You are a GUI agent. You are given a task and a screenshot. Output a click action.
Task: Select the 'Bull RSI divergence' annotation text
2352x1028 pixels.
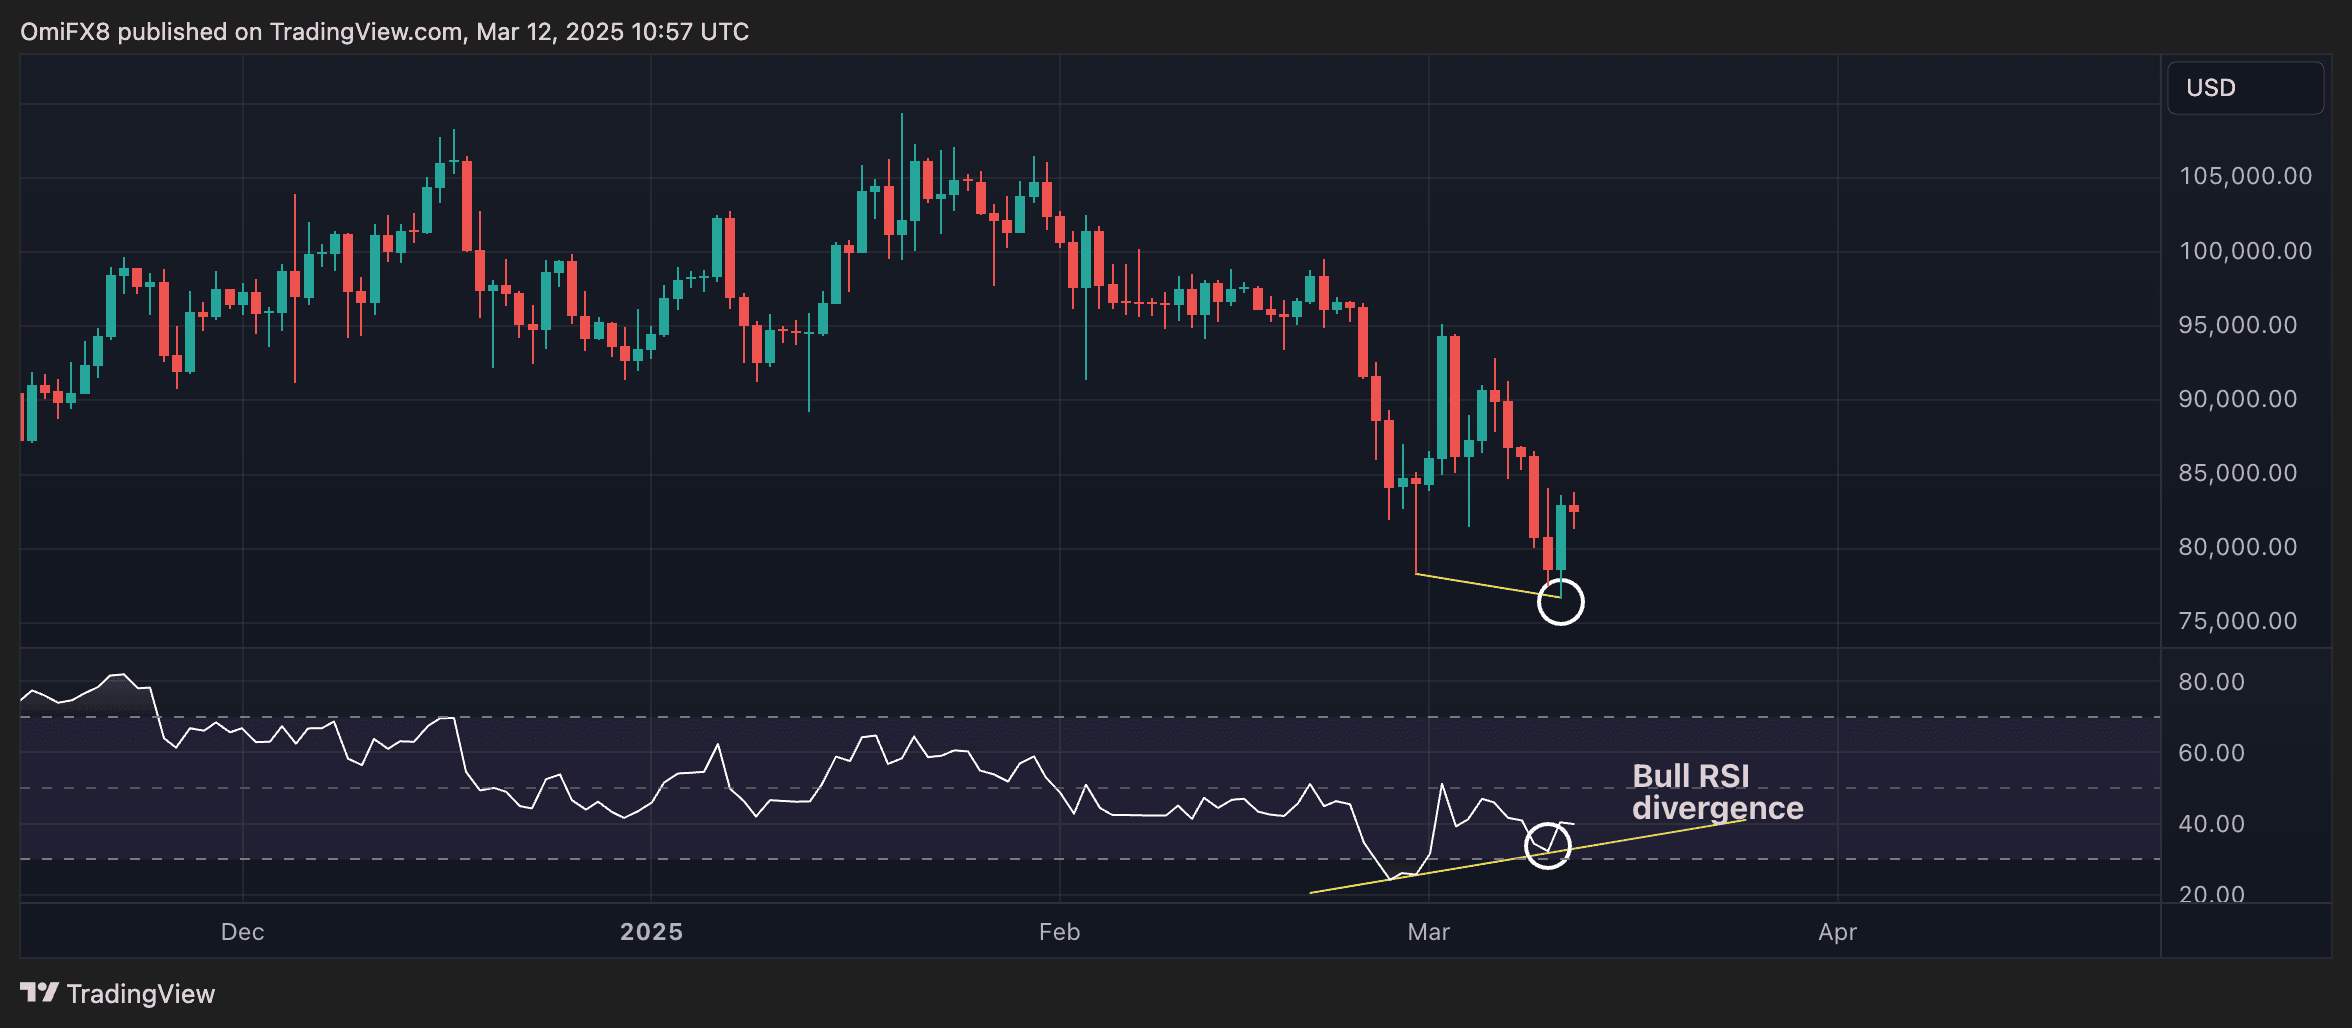click(1716, 792)
